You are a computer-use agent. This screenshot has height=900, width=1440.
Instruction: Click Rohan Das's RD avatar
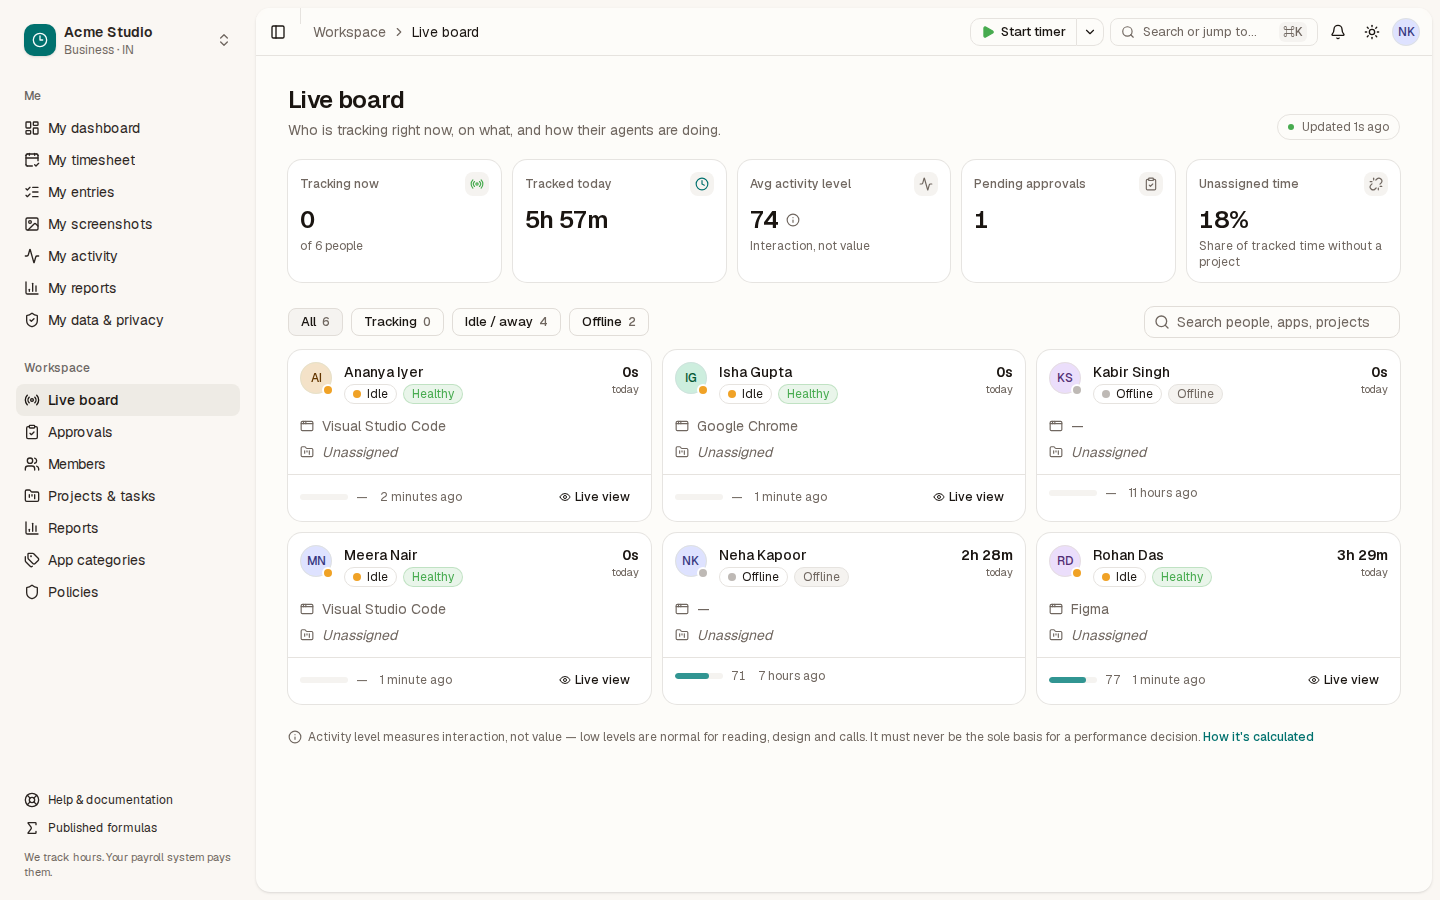[1065, 561]
